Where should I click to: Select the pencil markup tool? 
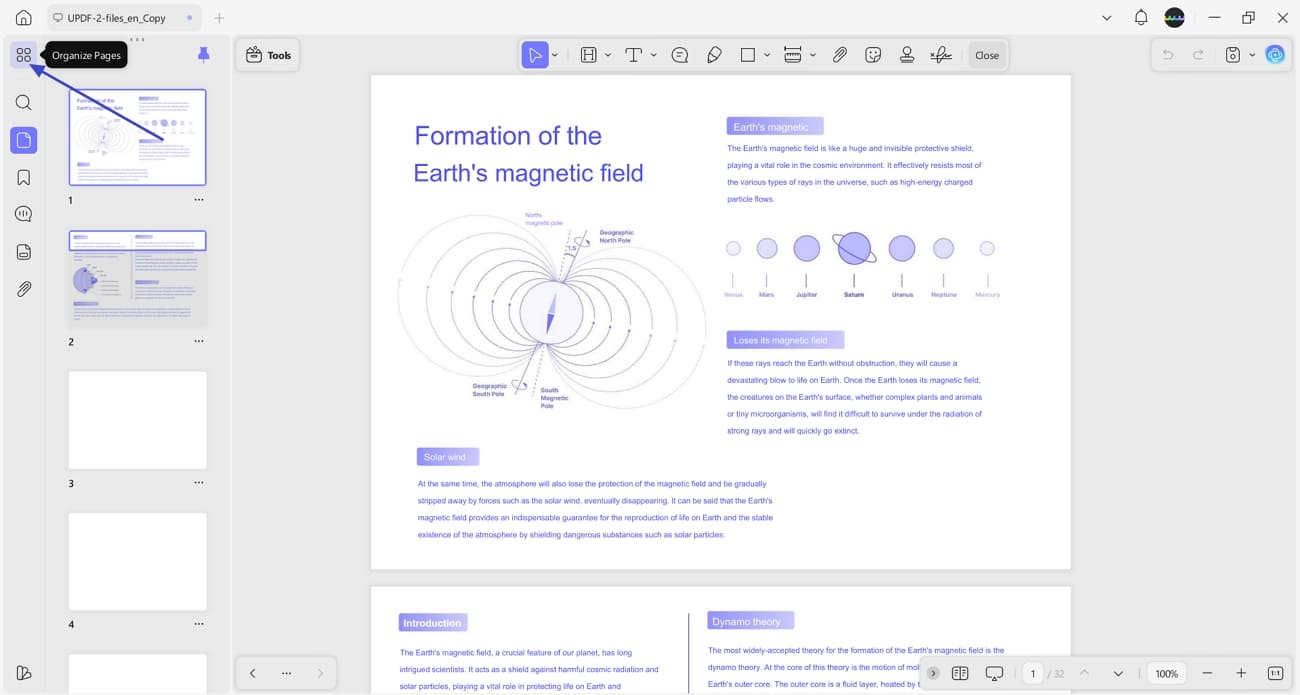[x=714, y=55]
